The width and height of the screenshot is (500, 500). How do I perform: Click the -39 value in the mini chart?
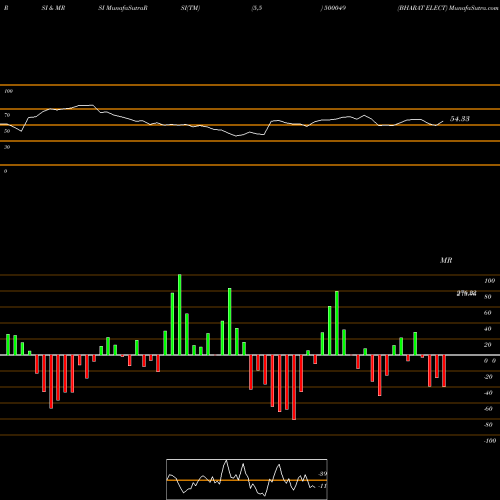pos(322,474)
